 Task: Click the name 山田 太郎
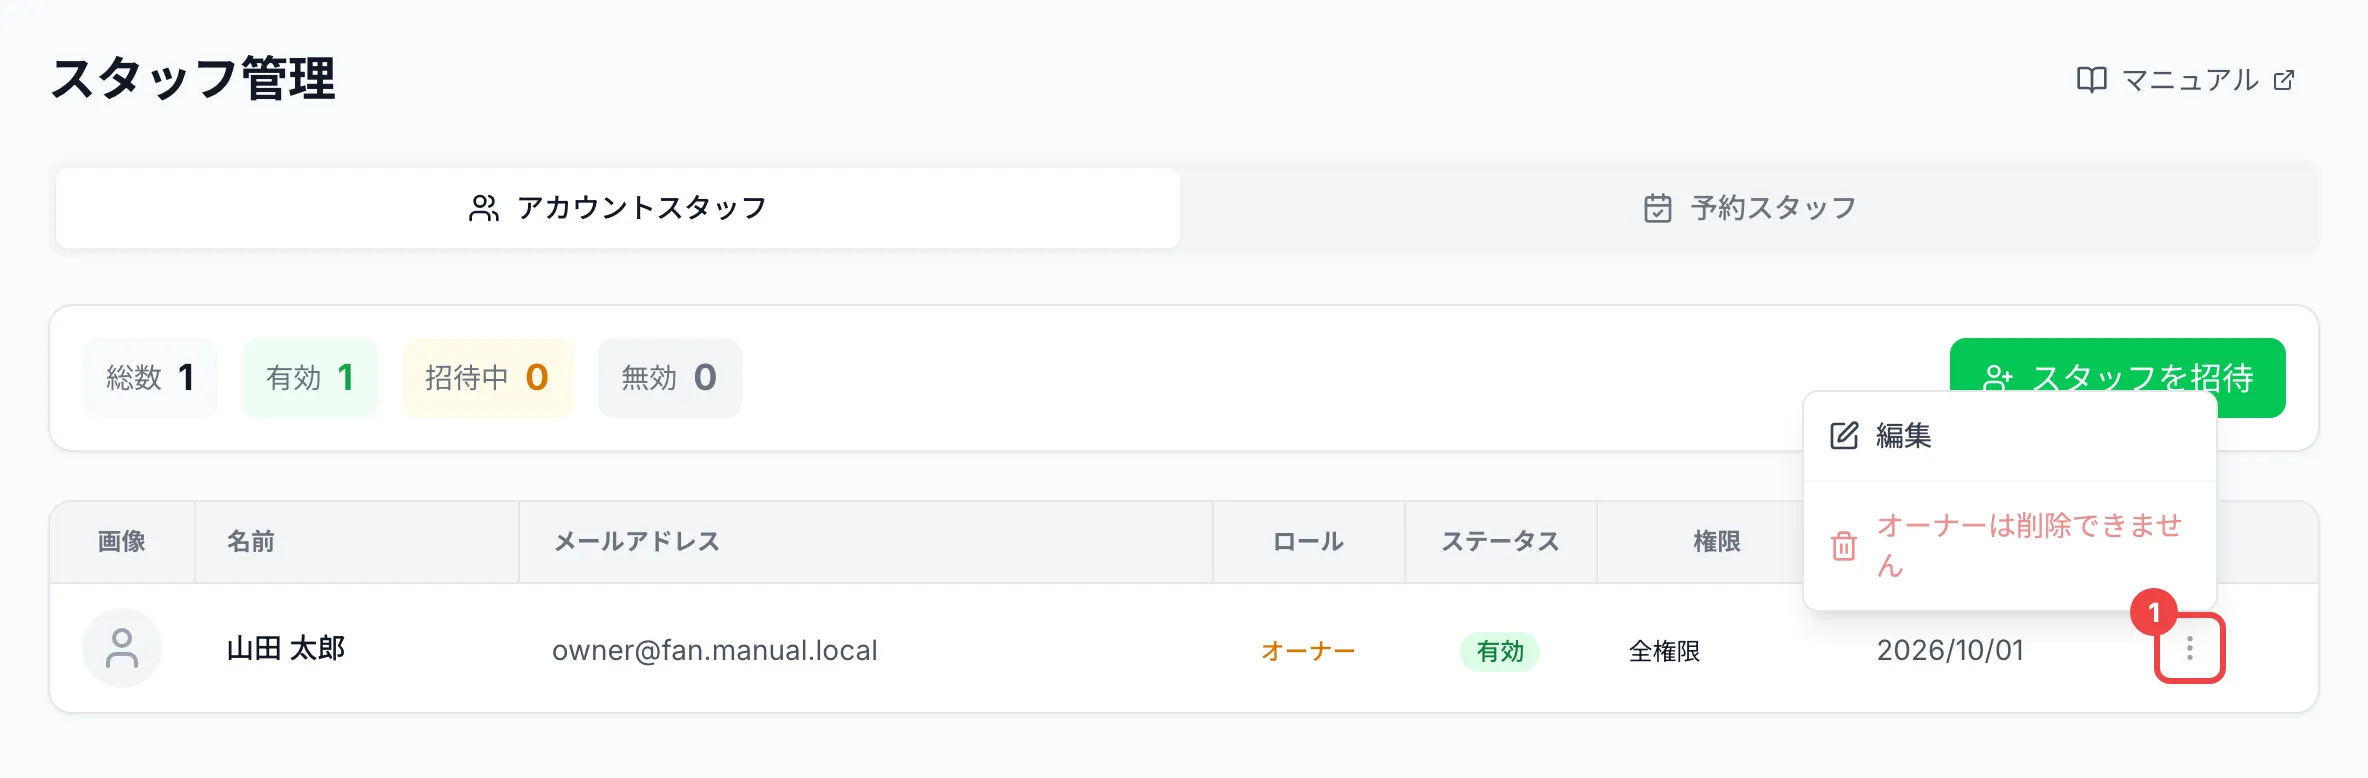point(286,649)
